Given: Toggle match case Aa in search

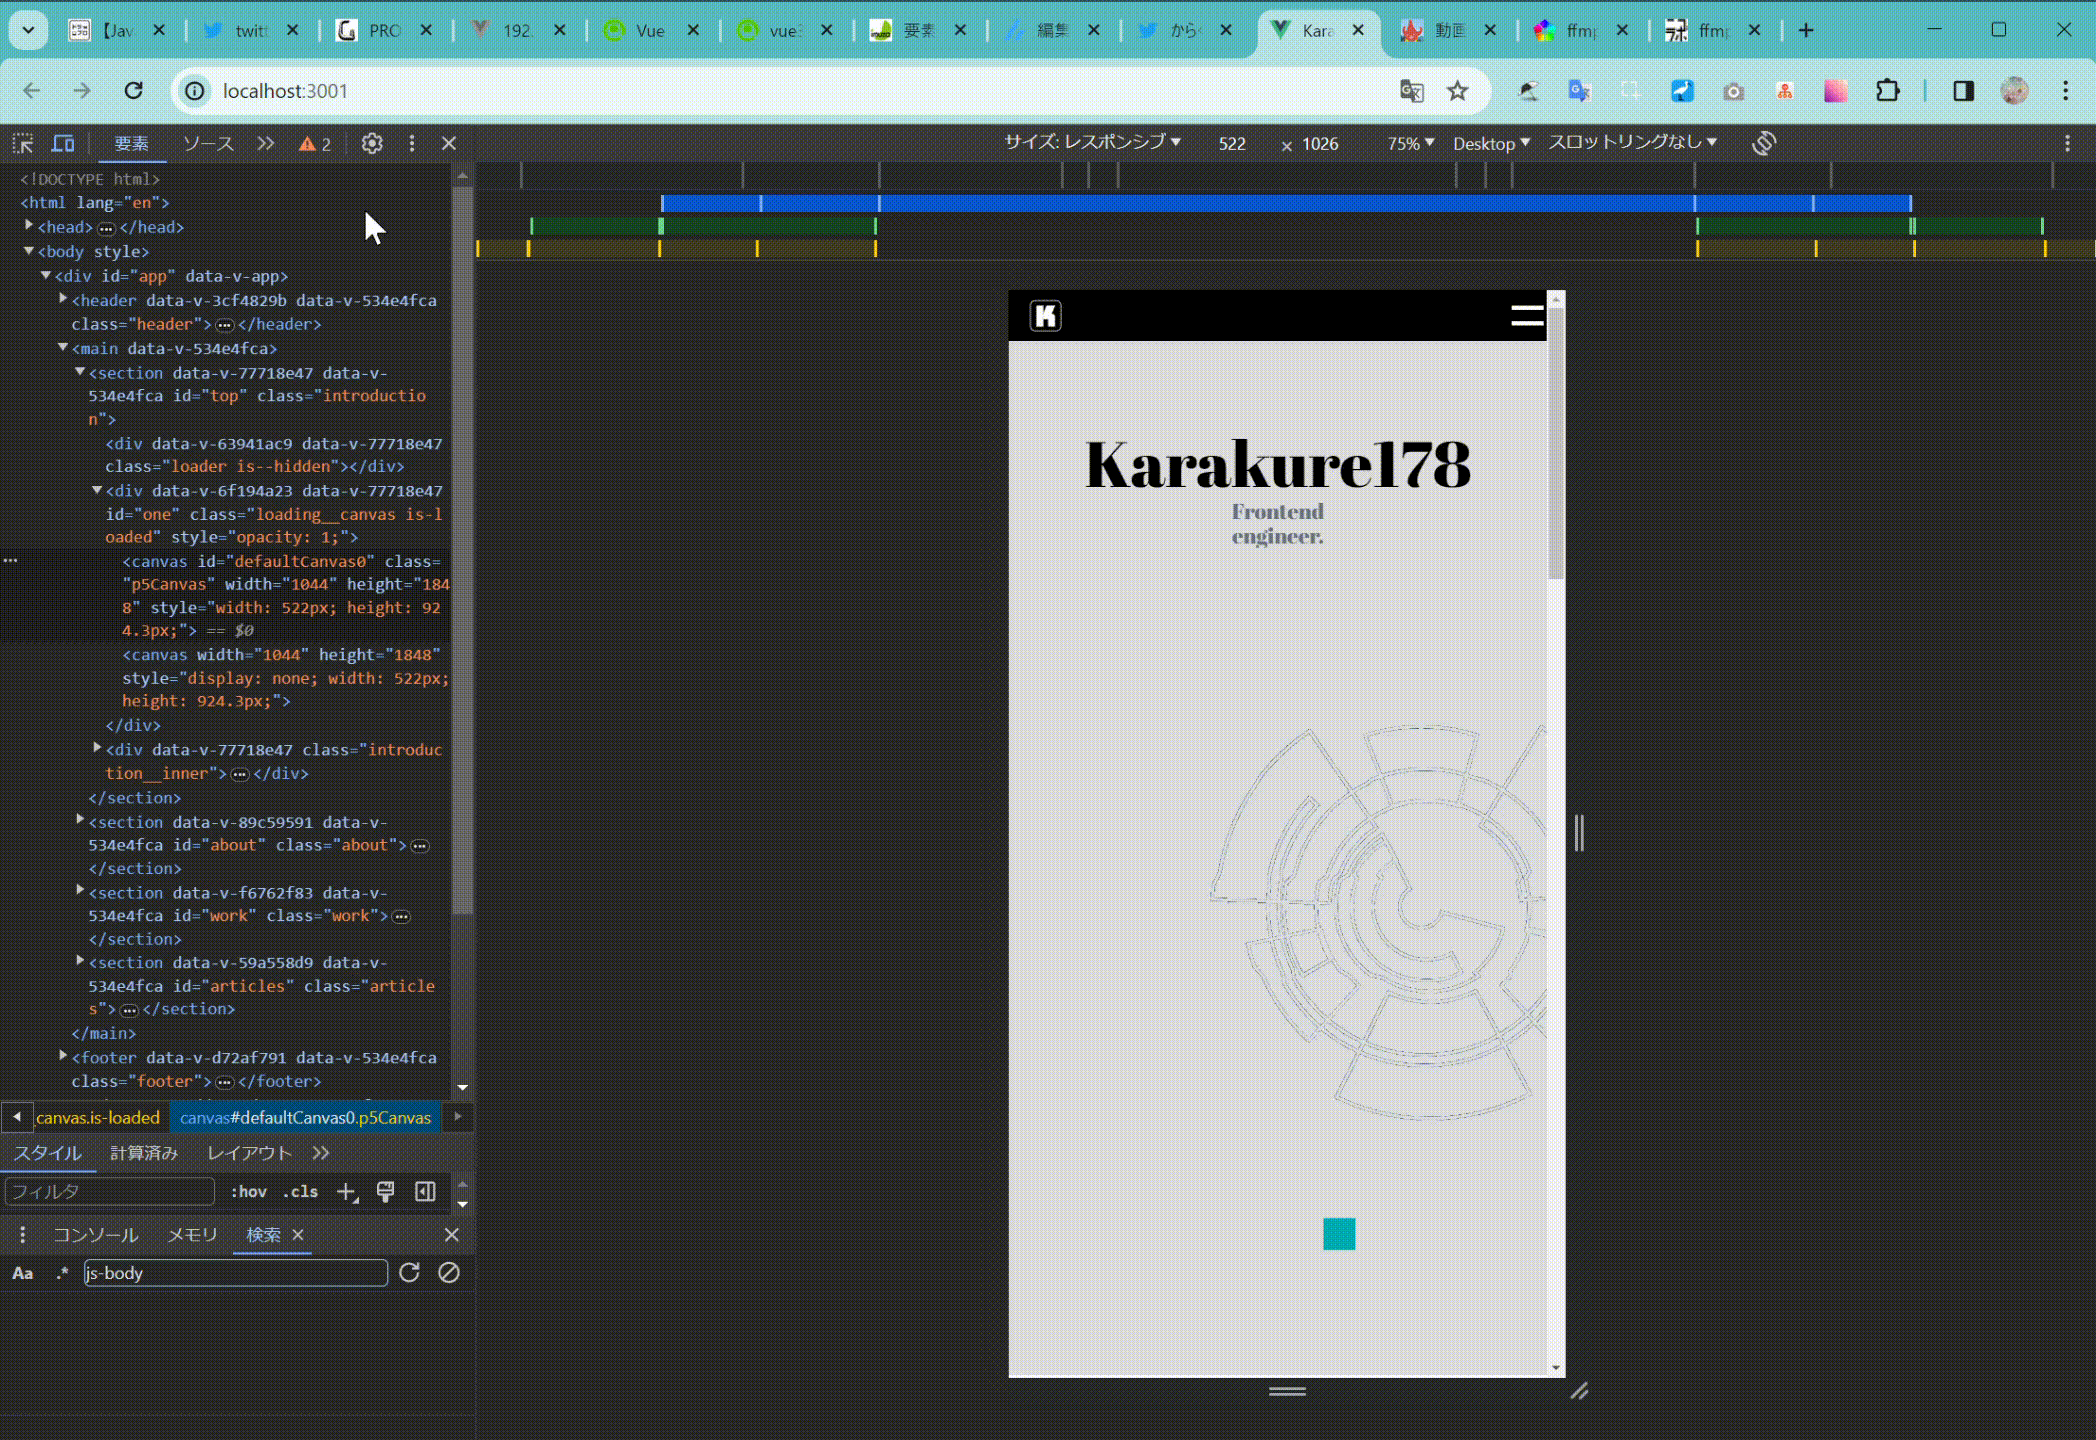Looking at the screenshot, I should coord(23,1273).
